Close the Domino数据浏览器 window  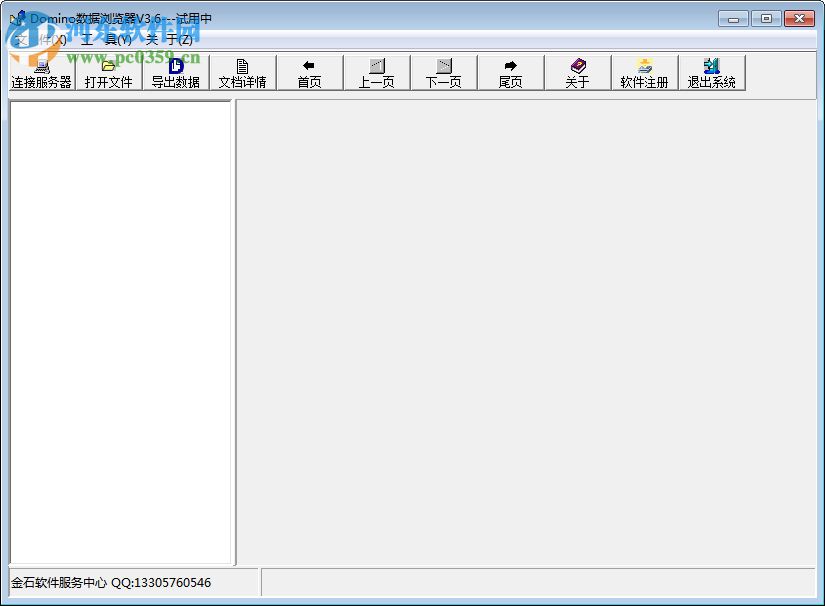[x=799, y=19]
